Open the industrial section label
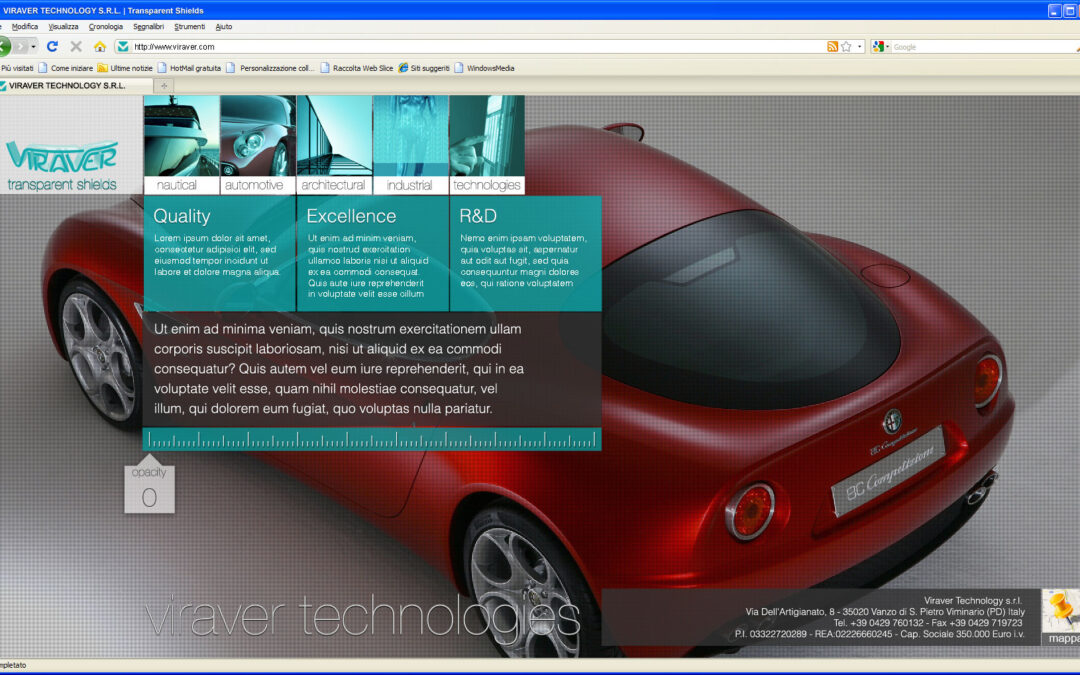 411,185
